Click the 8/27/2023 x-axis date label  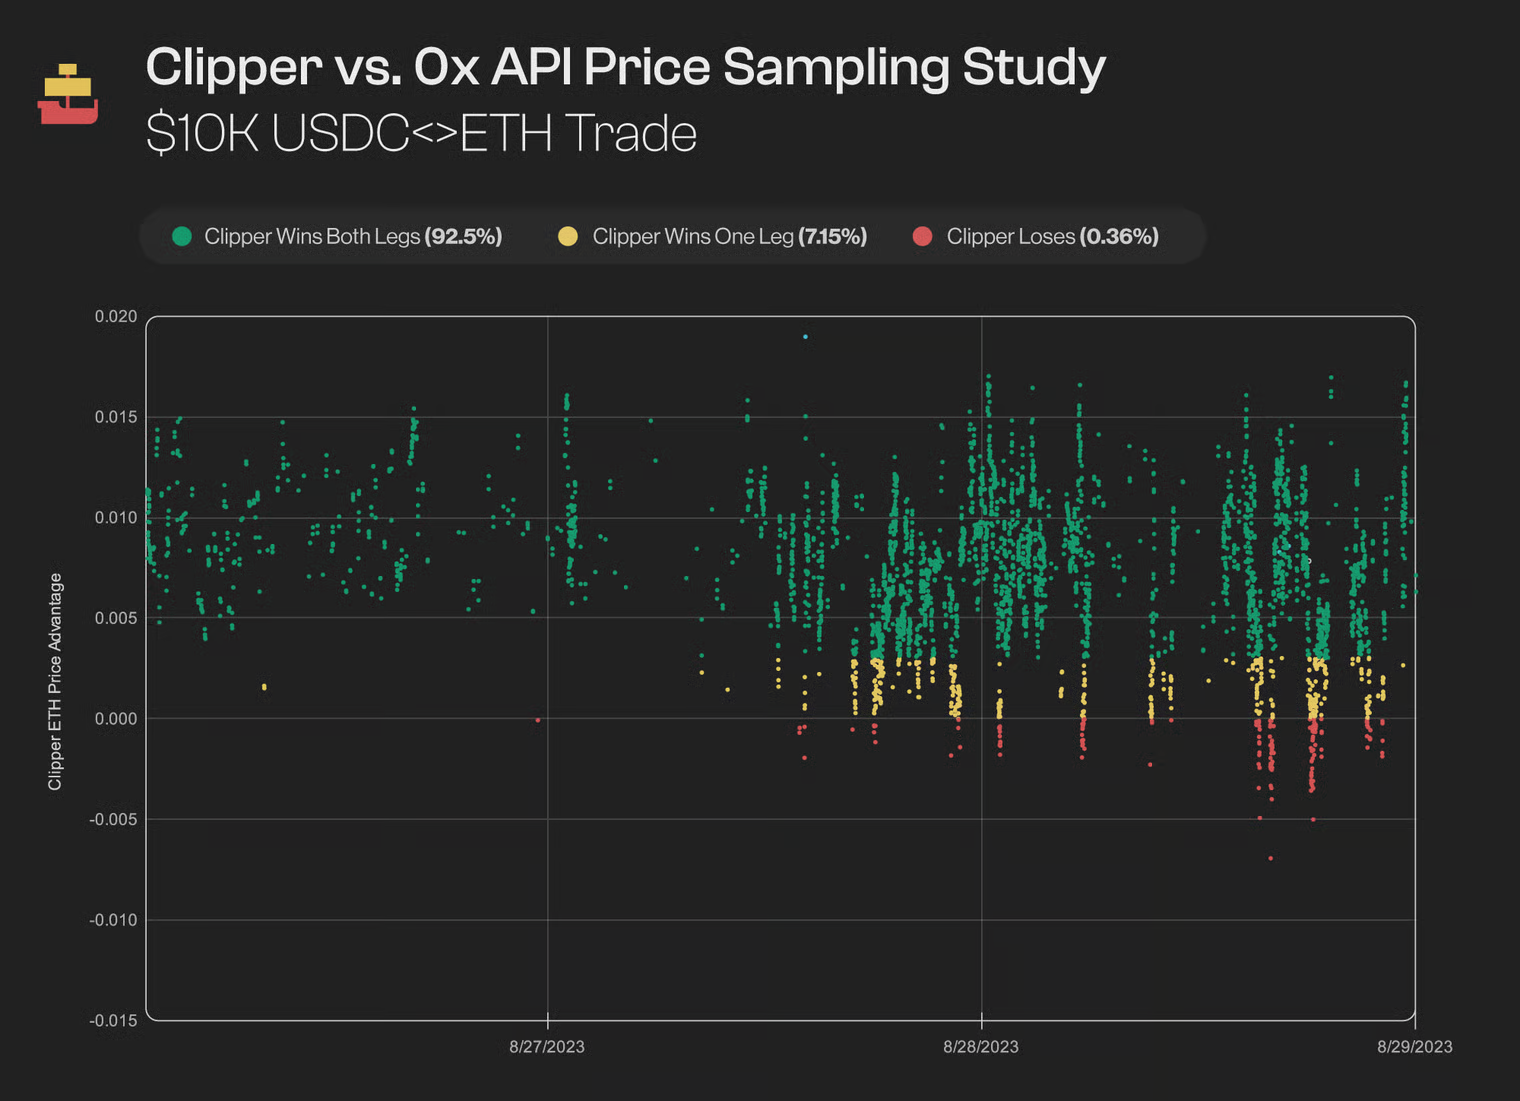pos(547,1047)
